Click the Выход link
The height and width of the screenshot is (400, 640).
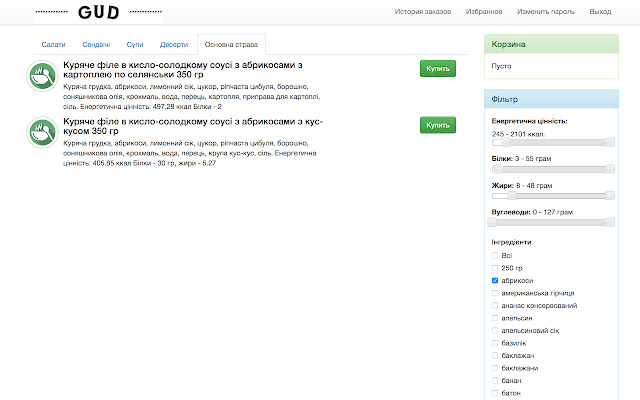coord(600,11)
